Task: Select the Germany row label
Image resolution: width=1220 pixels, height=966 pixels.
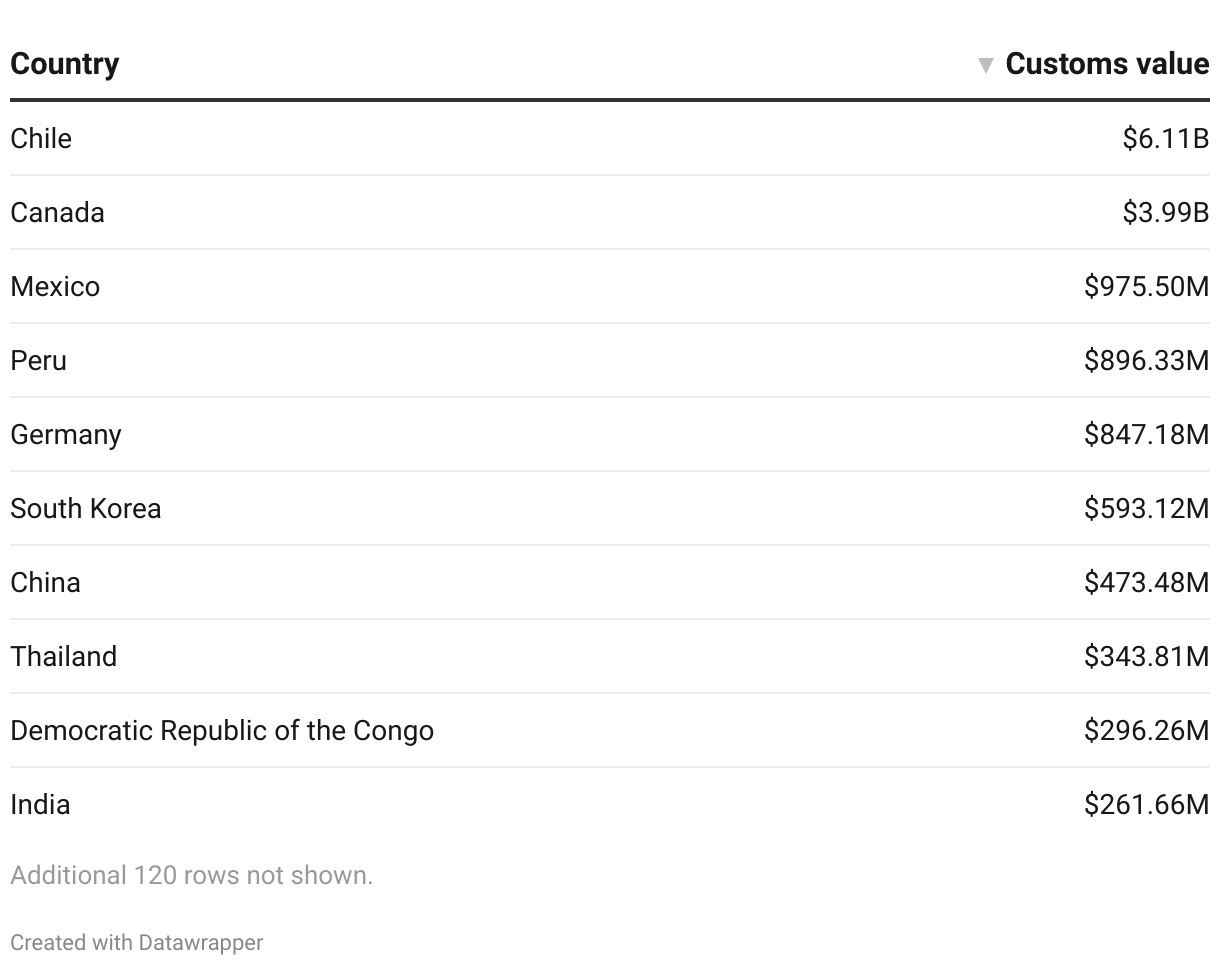Action: pyautogui.click(x=66, y=434)
